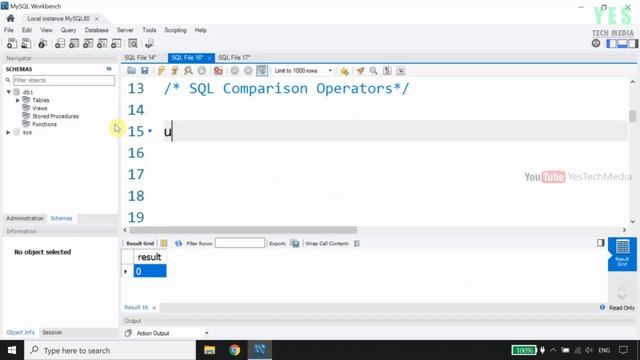Open the File menu

[x=9, y=30]
